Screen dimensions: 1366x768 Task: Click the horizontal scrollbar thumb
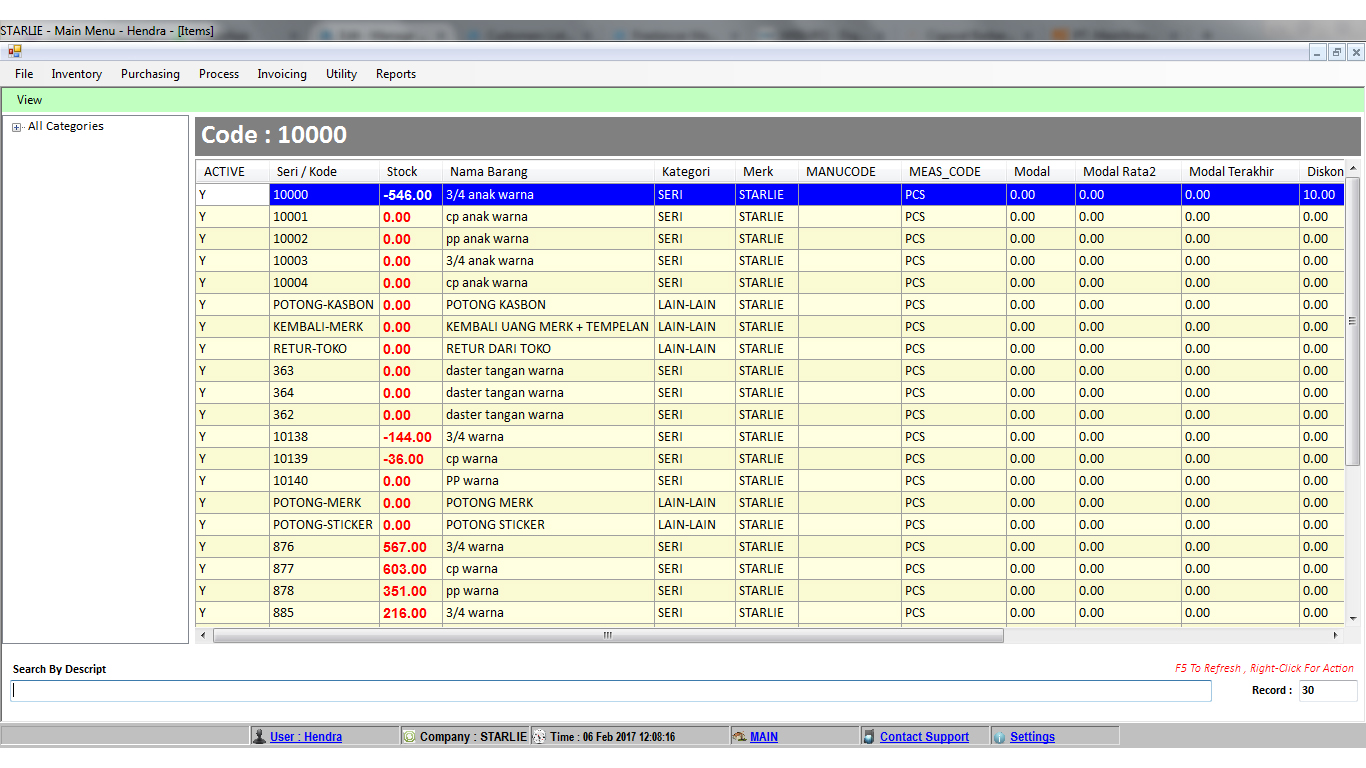click(x=608, y=635)
